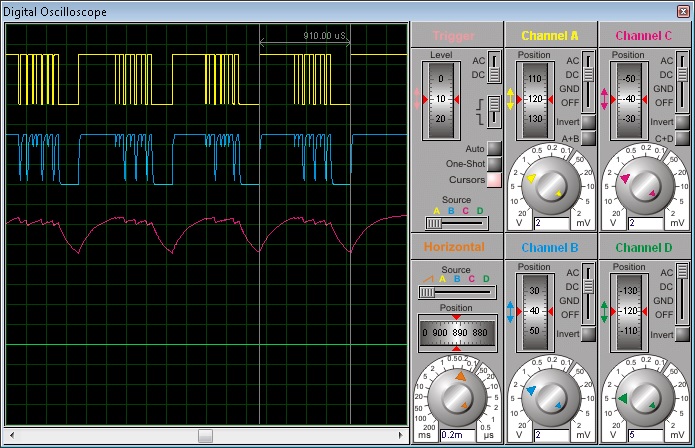Image resolution: width=695 pixels, height=448 pixels.
Task: Click the Channel A yellow position arrow
Action: pyautogui.click(x=511, y=99)
